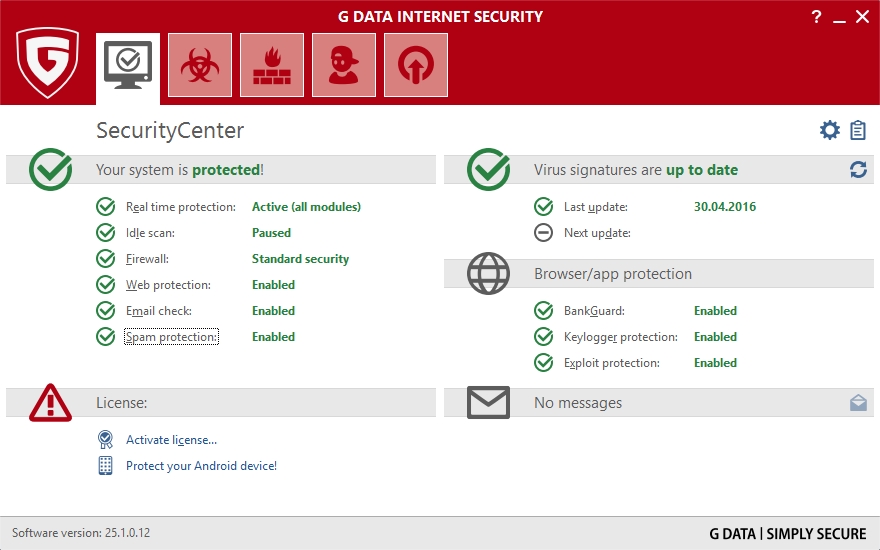Open the Autostart manager arrow tab
Viewport: 880px width, 550px height.
(x=416, y=65)
